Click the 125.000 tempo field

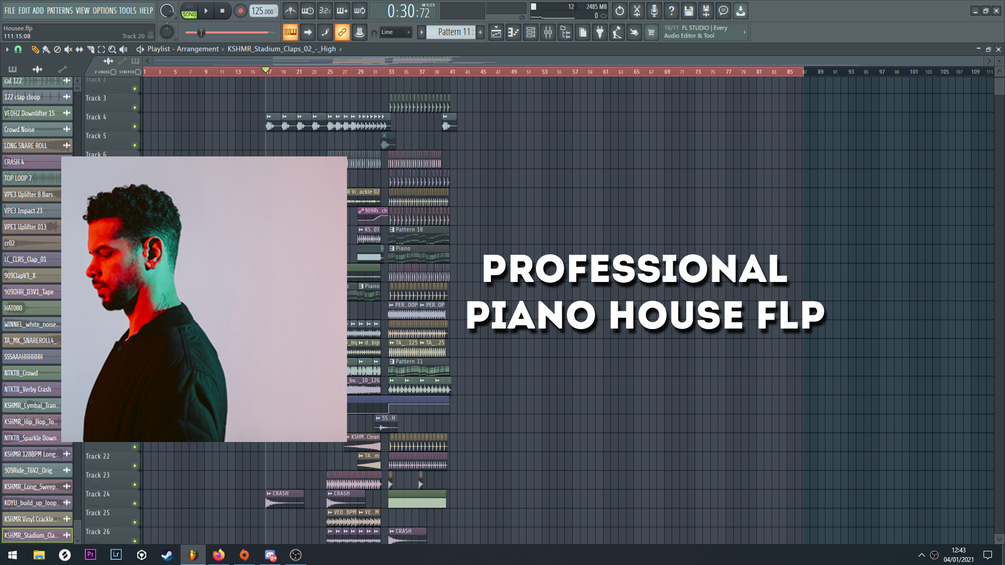tap(263, 12)
